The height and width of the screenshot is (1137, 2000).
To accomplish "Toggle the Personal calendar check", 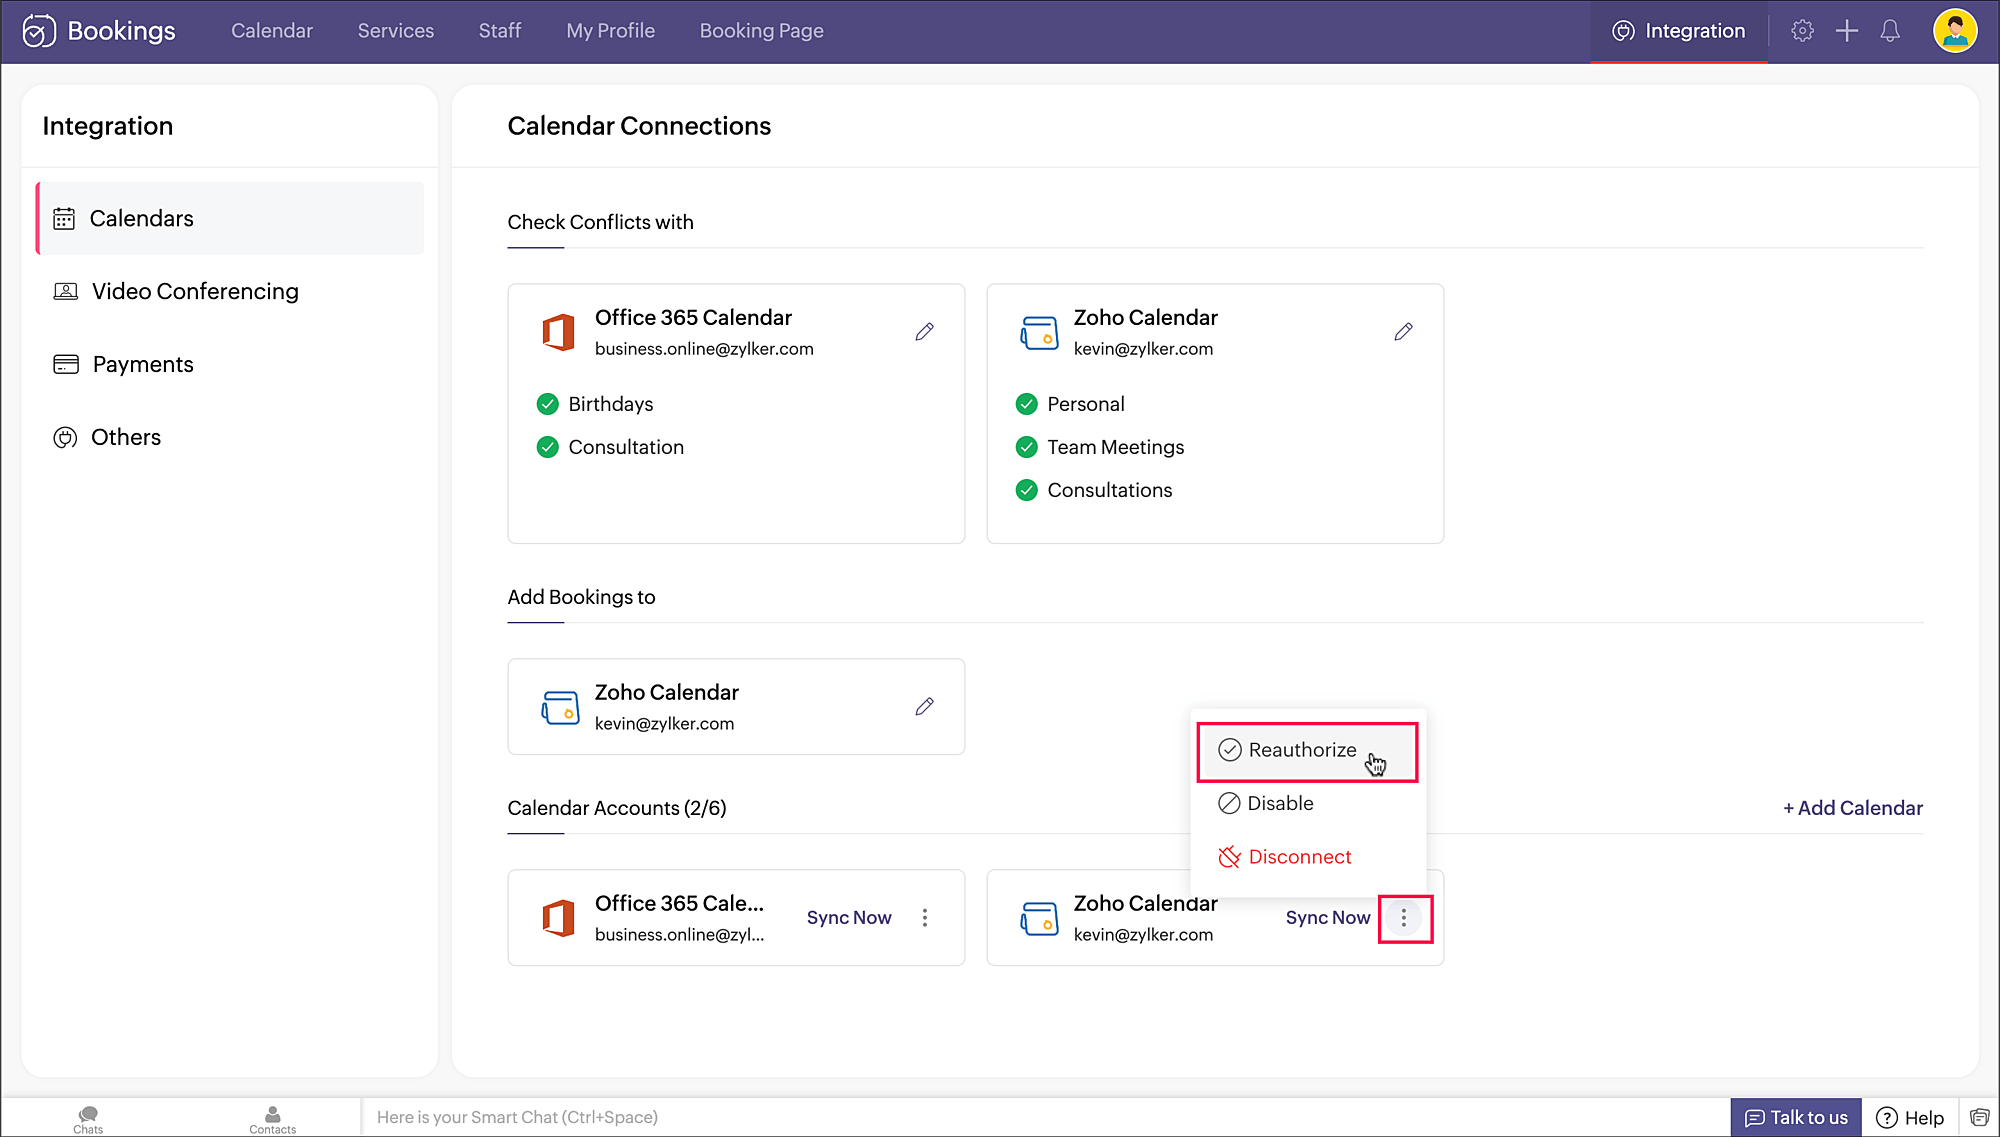I will (x=1026, y=404).
